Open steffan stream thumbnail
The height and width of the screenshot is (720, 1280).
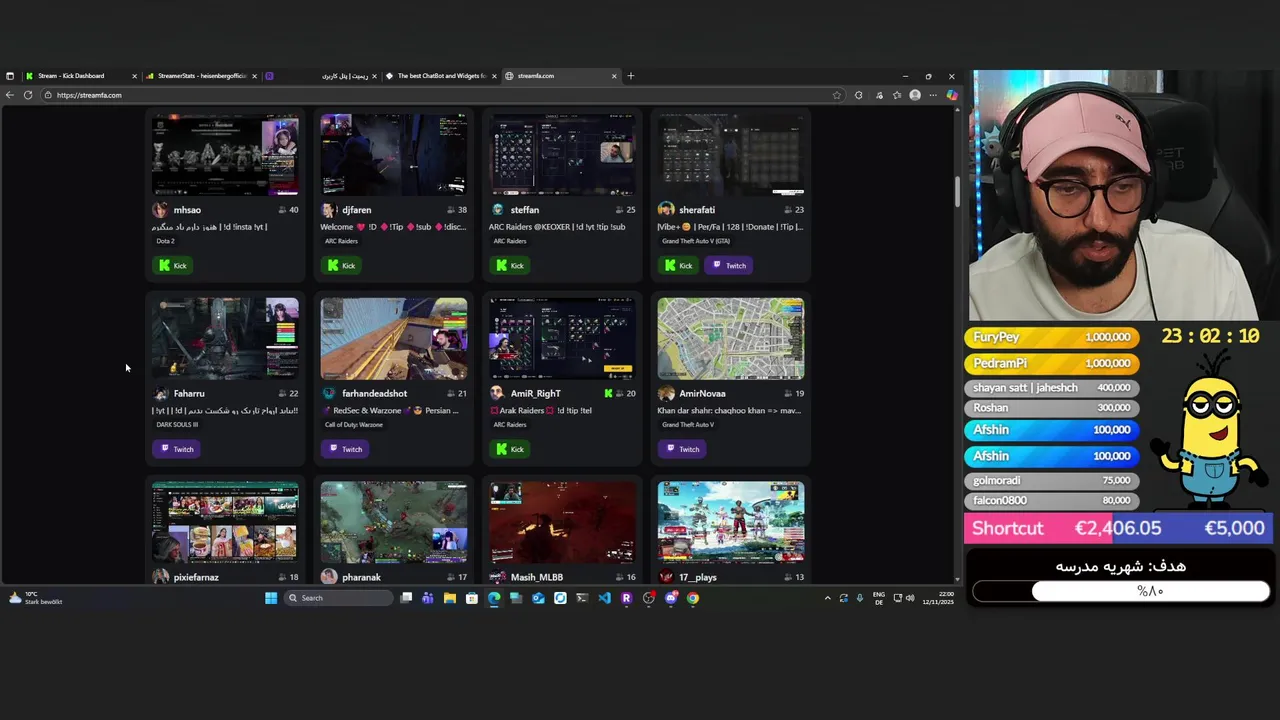coord(562,155)
